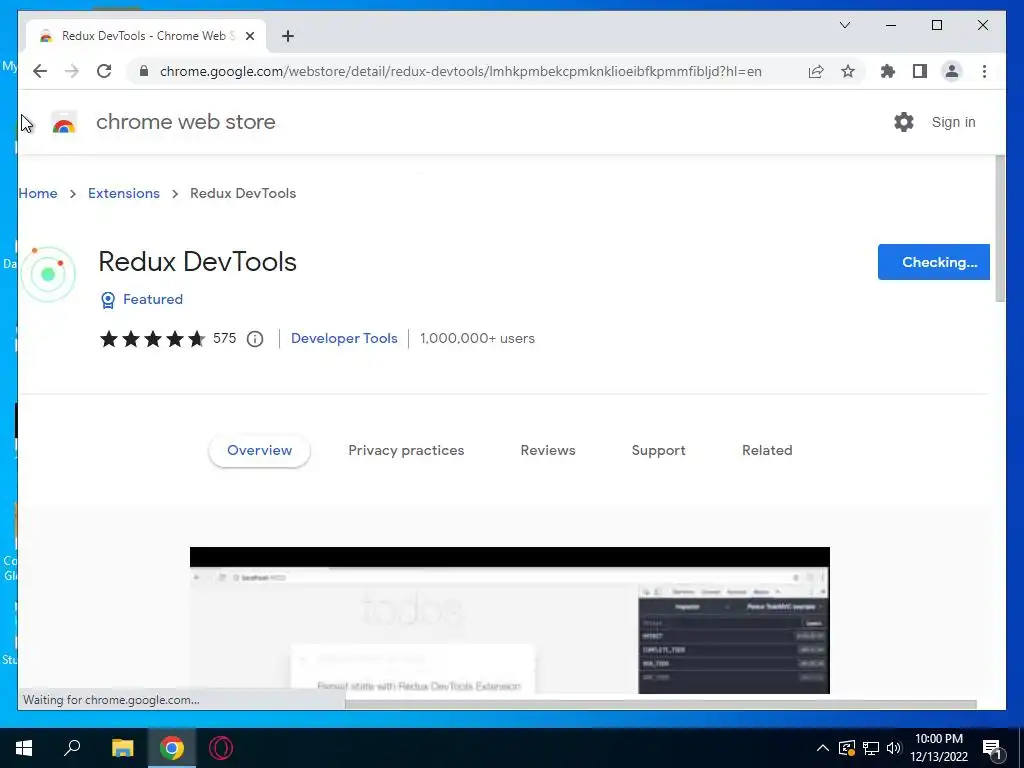Open Web Store settings gear
Viewport: 1024px width, 768px height.
[904, 122]
